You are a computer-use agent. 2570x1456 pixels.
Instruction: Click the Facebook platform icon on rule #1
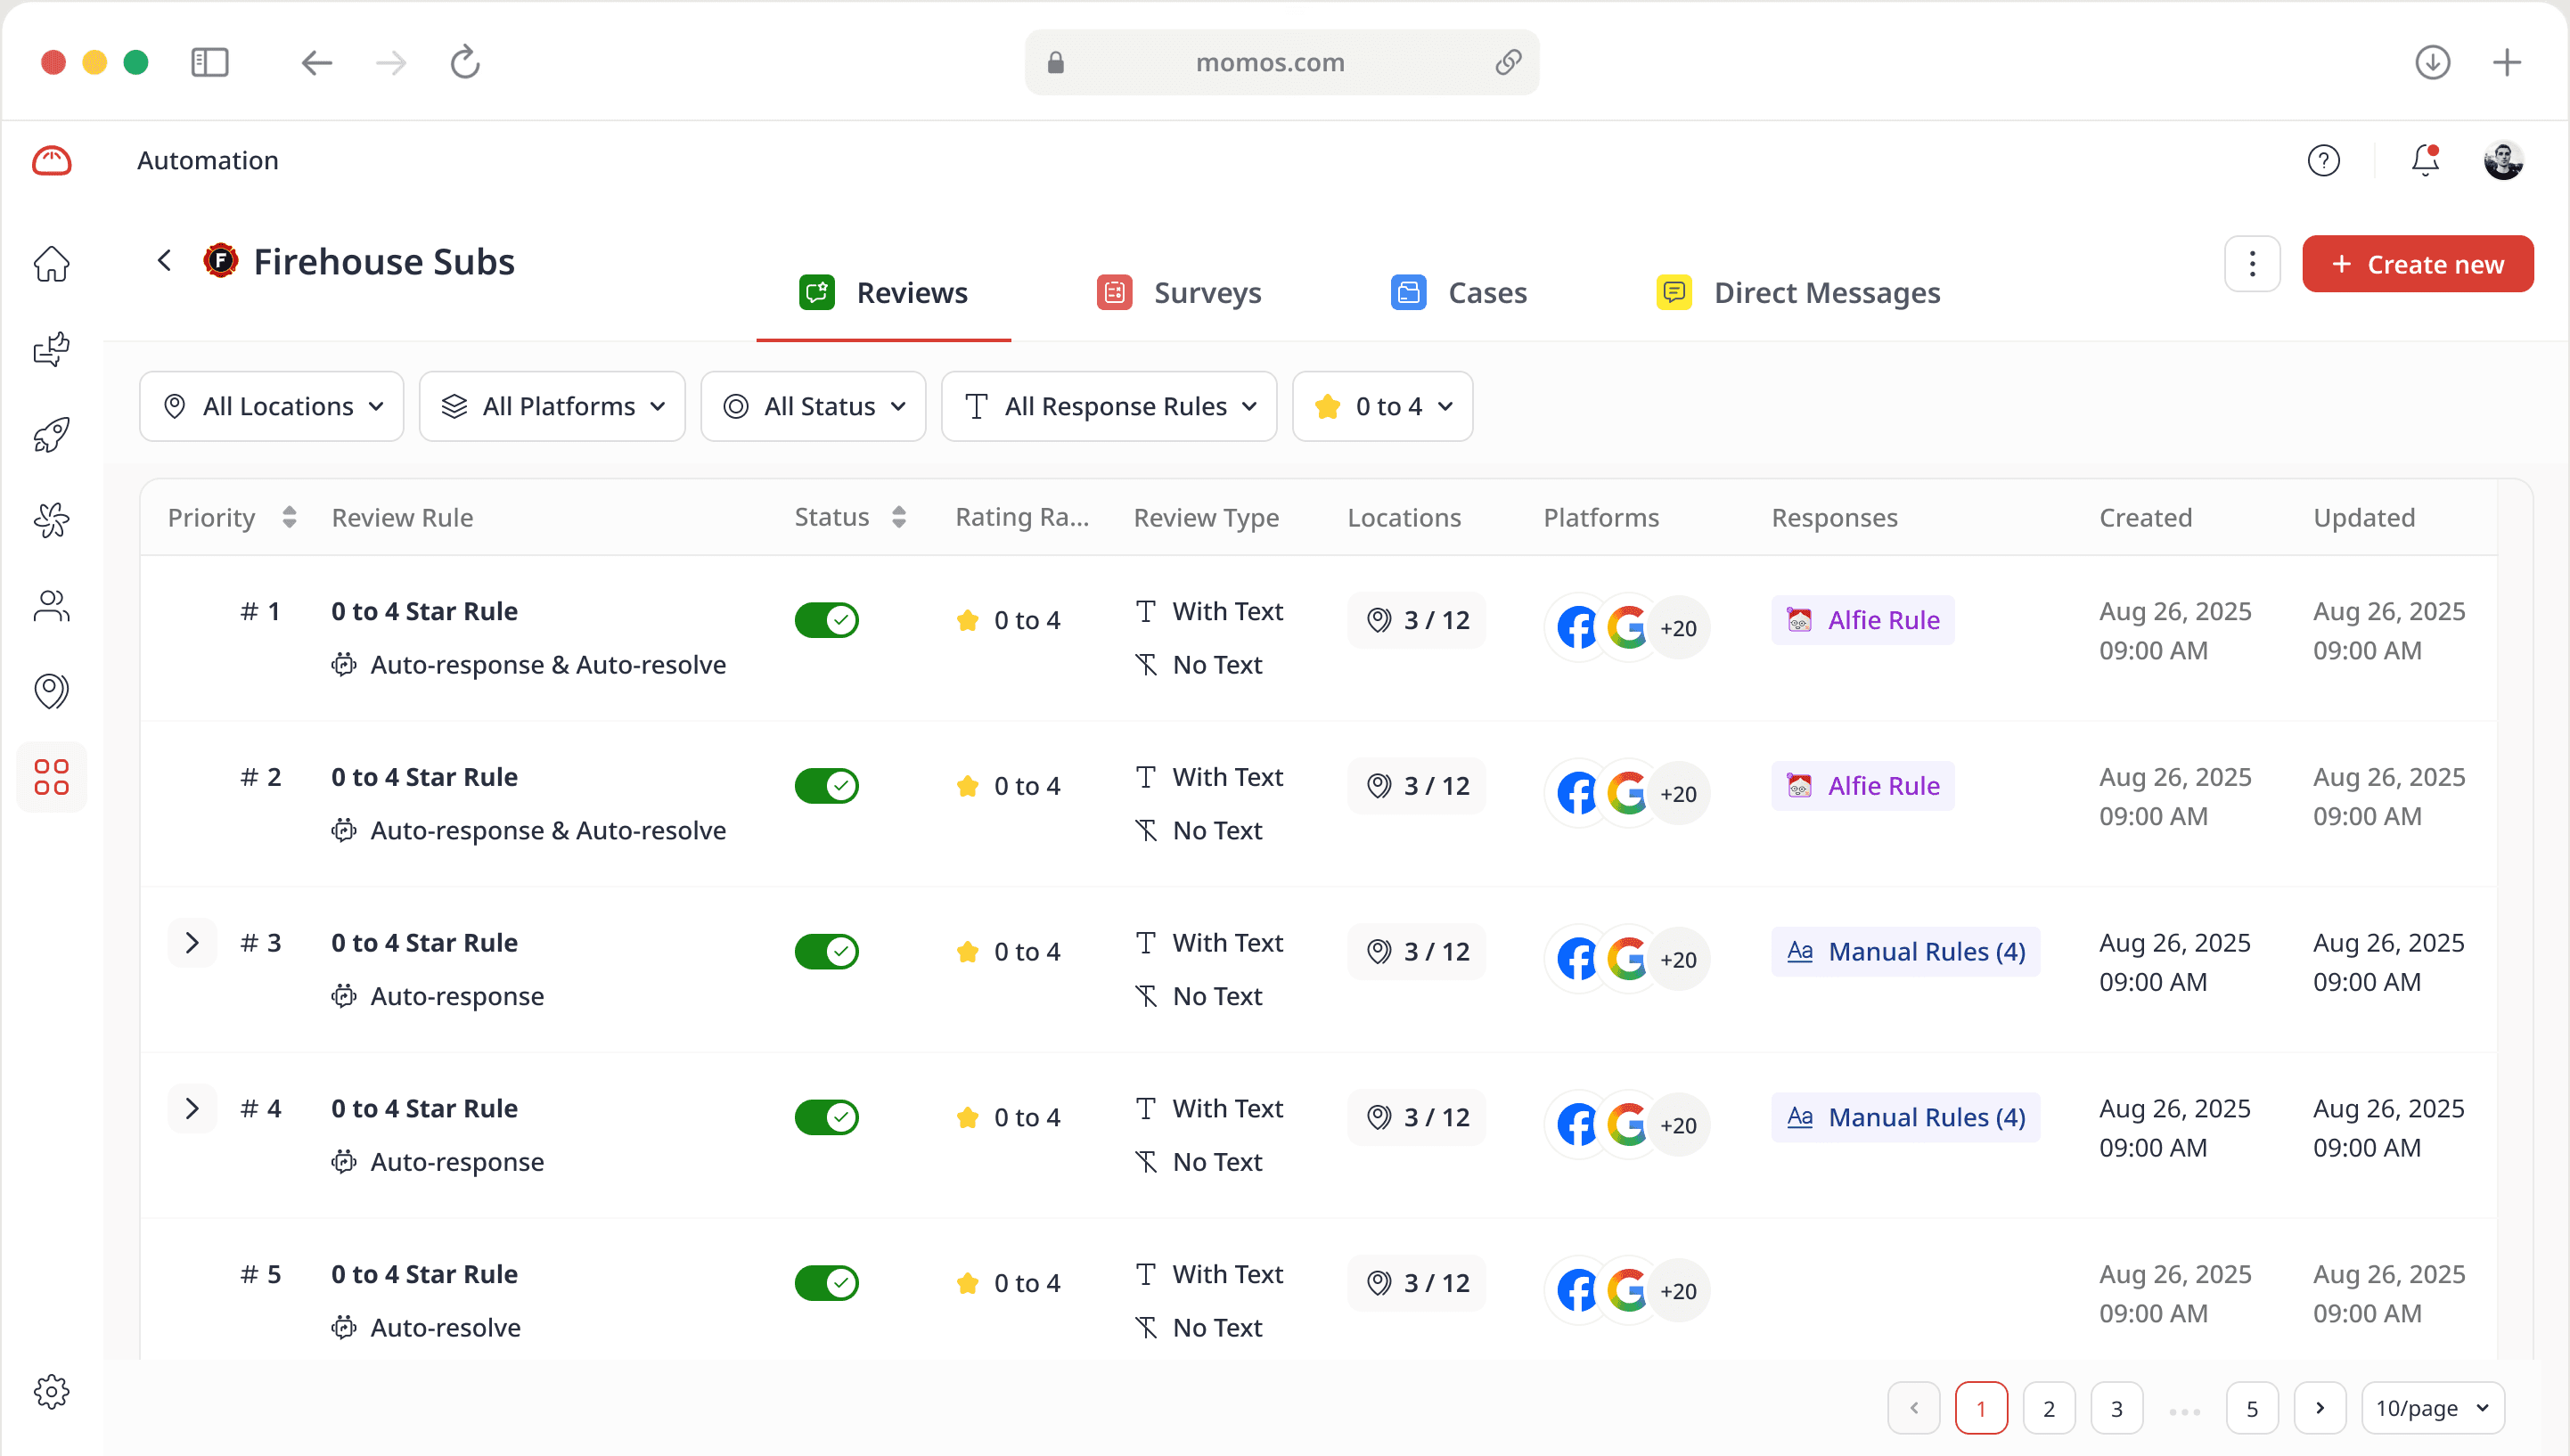[x=1578, y=626]
